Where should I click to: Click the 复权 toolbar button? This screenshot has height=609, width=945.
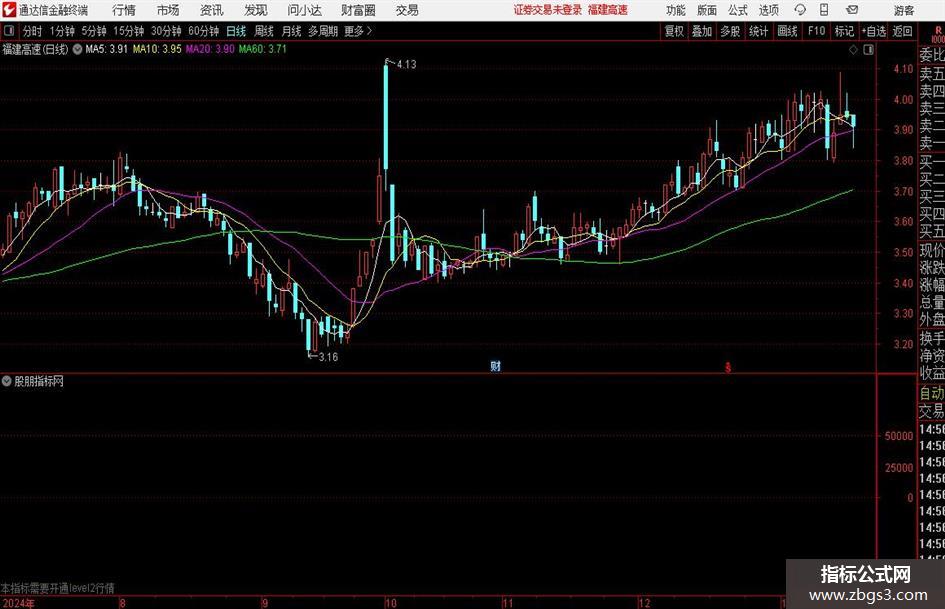[x=674, y=31]
